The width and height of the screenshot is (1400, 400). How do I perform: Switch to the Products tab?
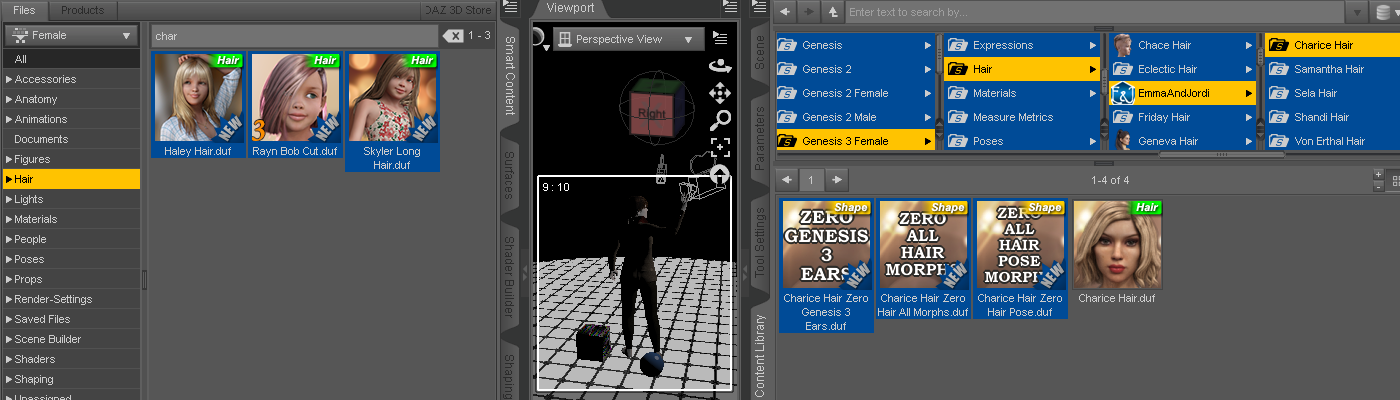82,10
